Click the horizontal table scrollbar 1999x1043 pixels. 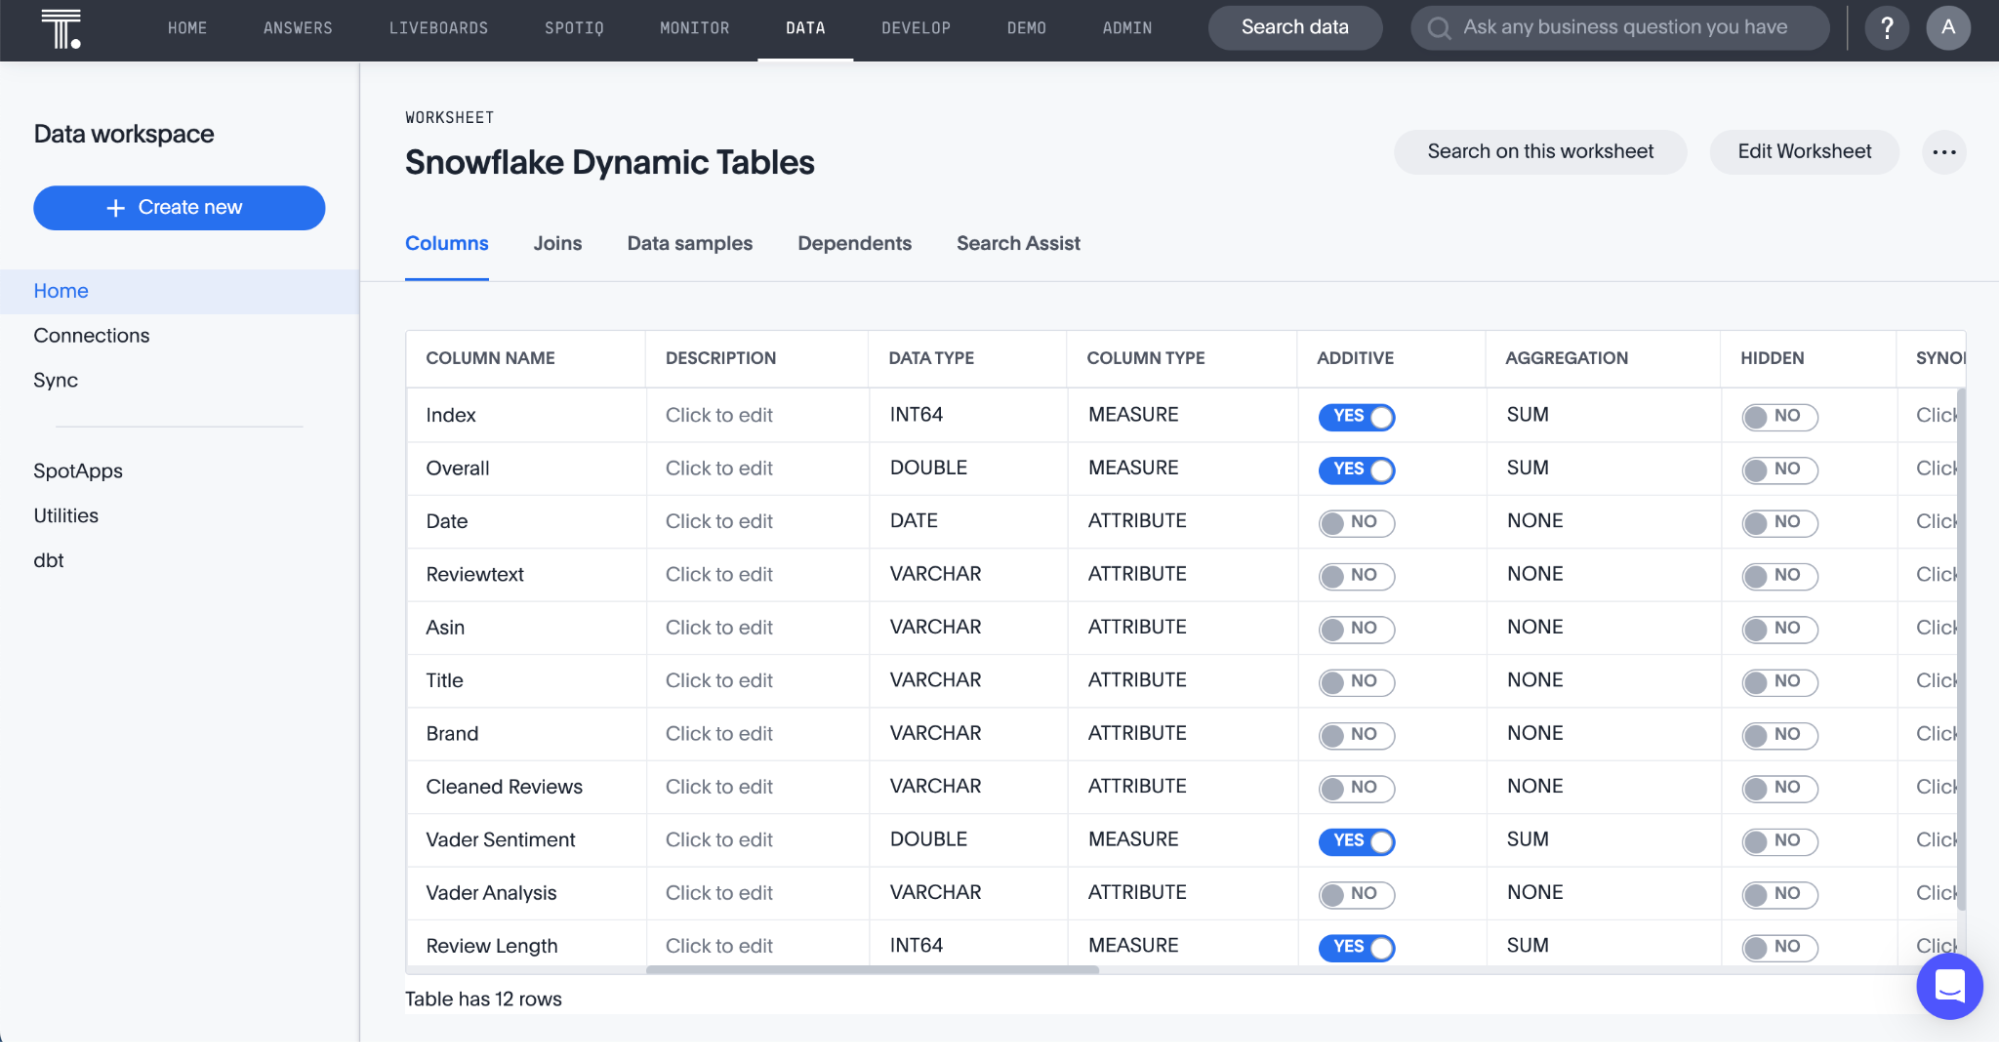click(x=872, y=969)
